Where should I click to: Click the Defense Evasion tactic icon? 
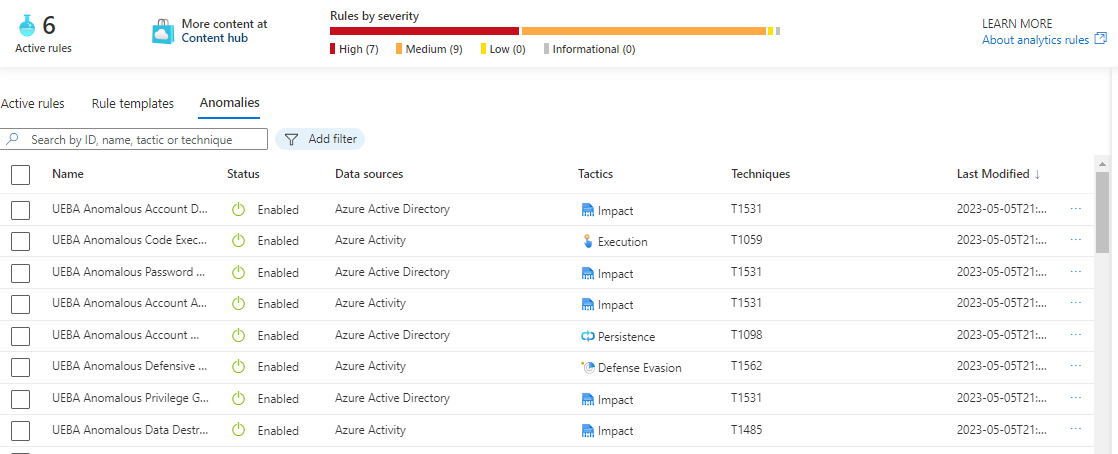click(x=587, y=368)
